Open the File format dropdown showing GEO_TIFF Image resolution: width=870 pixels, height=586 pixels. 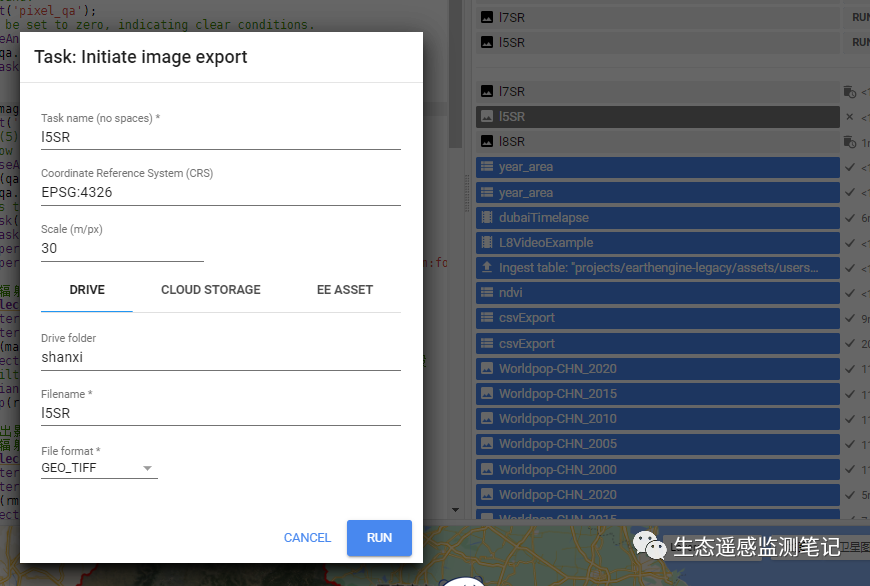[x=145, y=467]
